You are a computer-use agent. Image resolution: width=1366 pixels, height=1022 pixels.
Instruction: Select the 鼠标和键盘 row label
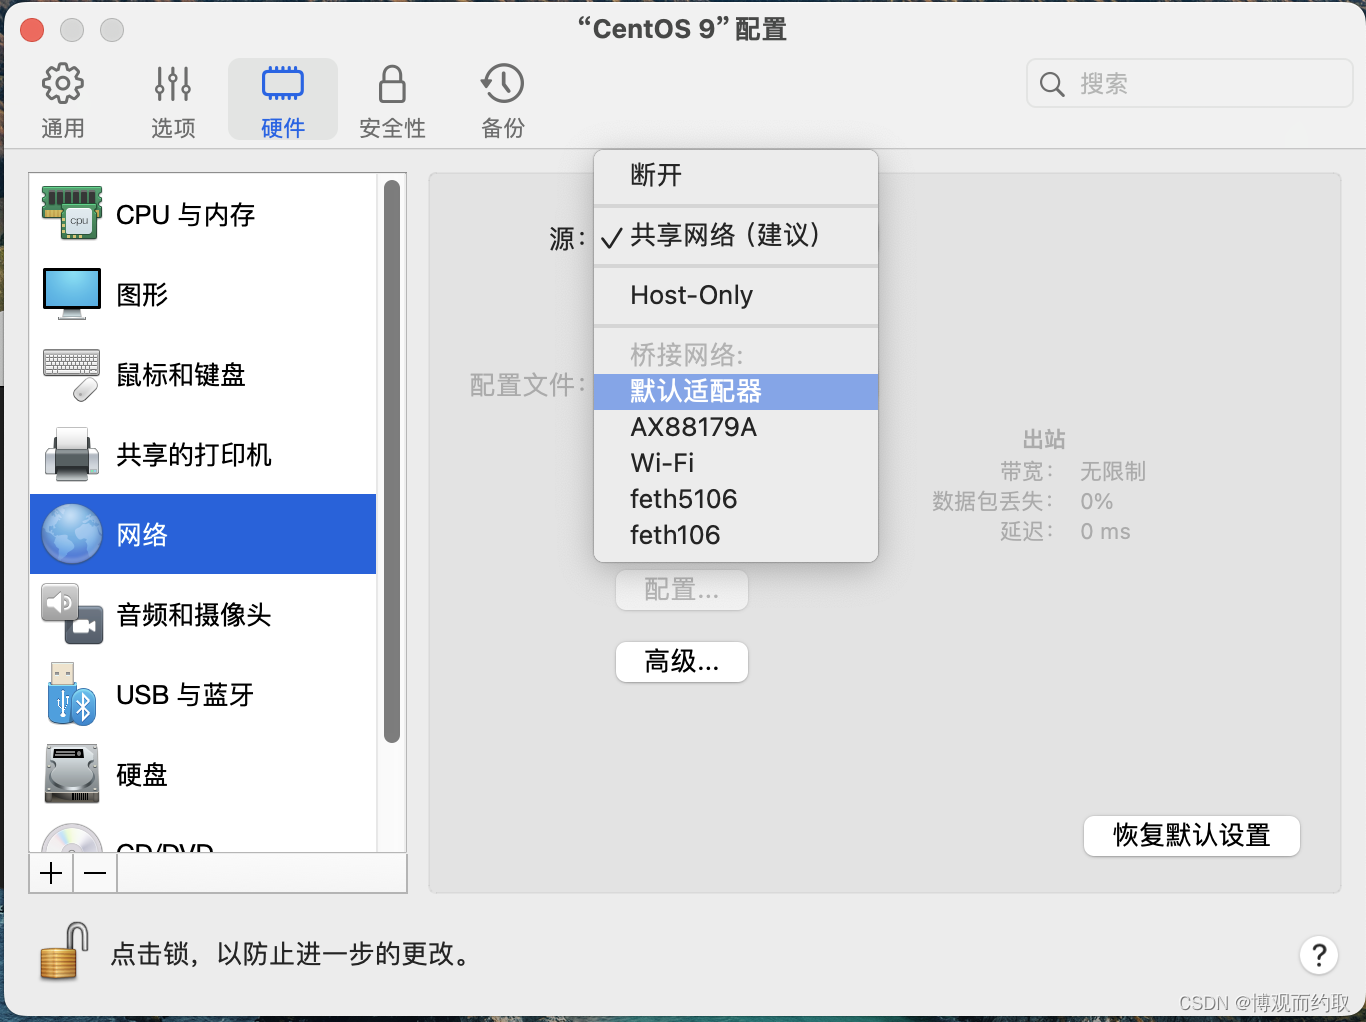pyautogui.click(x=181, y=375)
